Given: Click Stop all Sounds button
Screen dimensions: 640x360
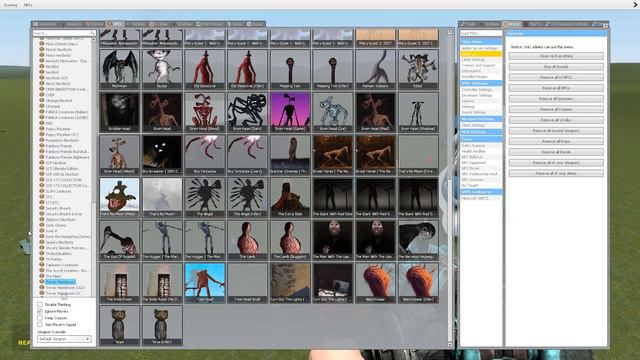Looking at the screenshot, I should (x=556, y=67).
